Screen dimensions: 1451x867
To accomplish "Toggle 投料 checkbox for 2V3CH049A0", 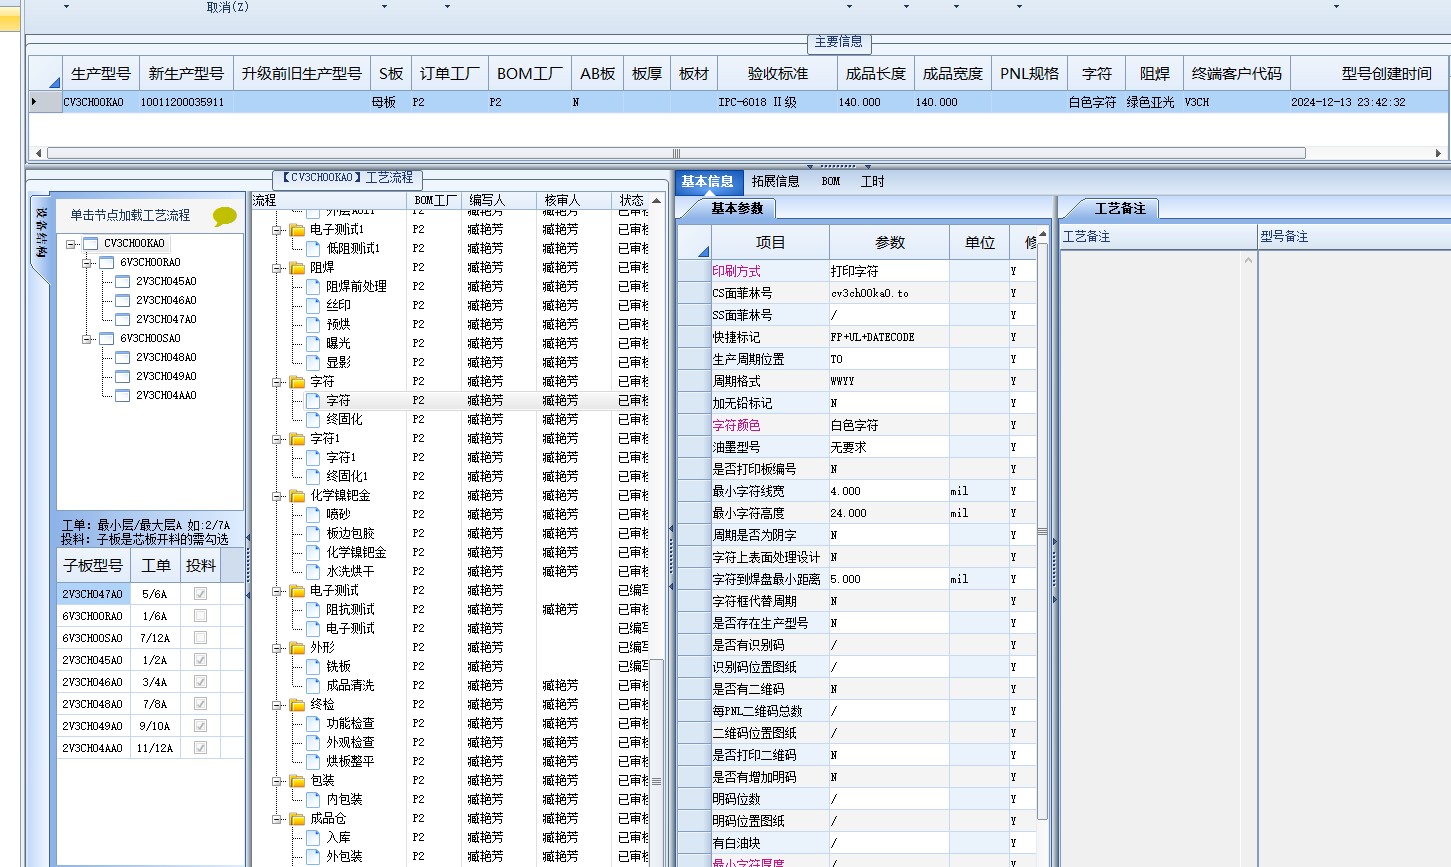I will [200, 726].
